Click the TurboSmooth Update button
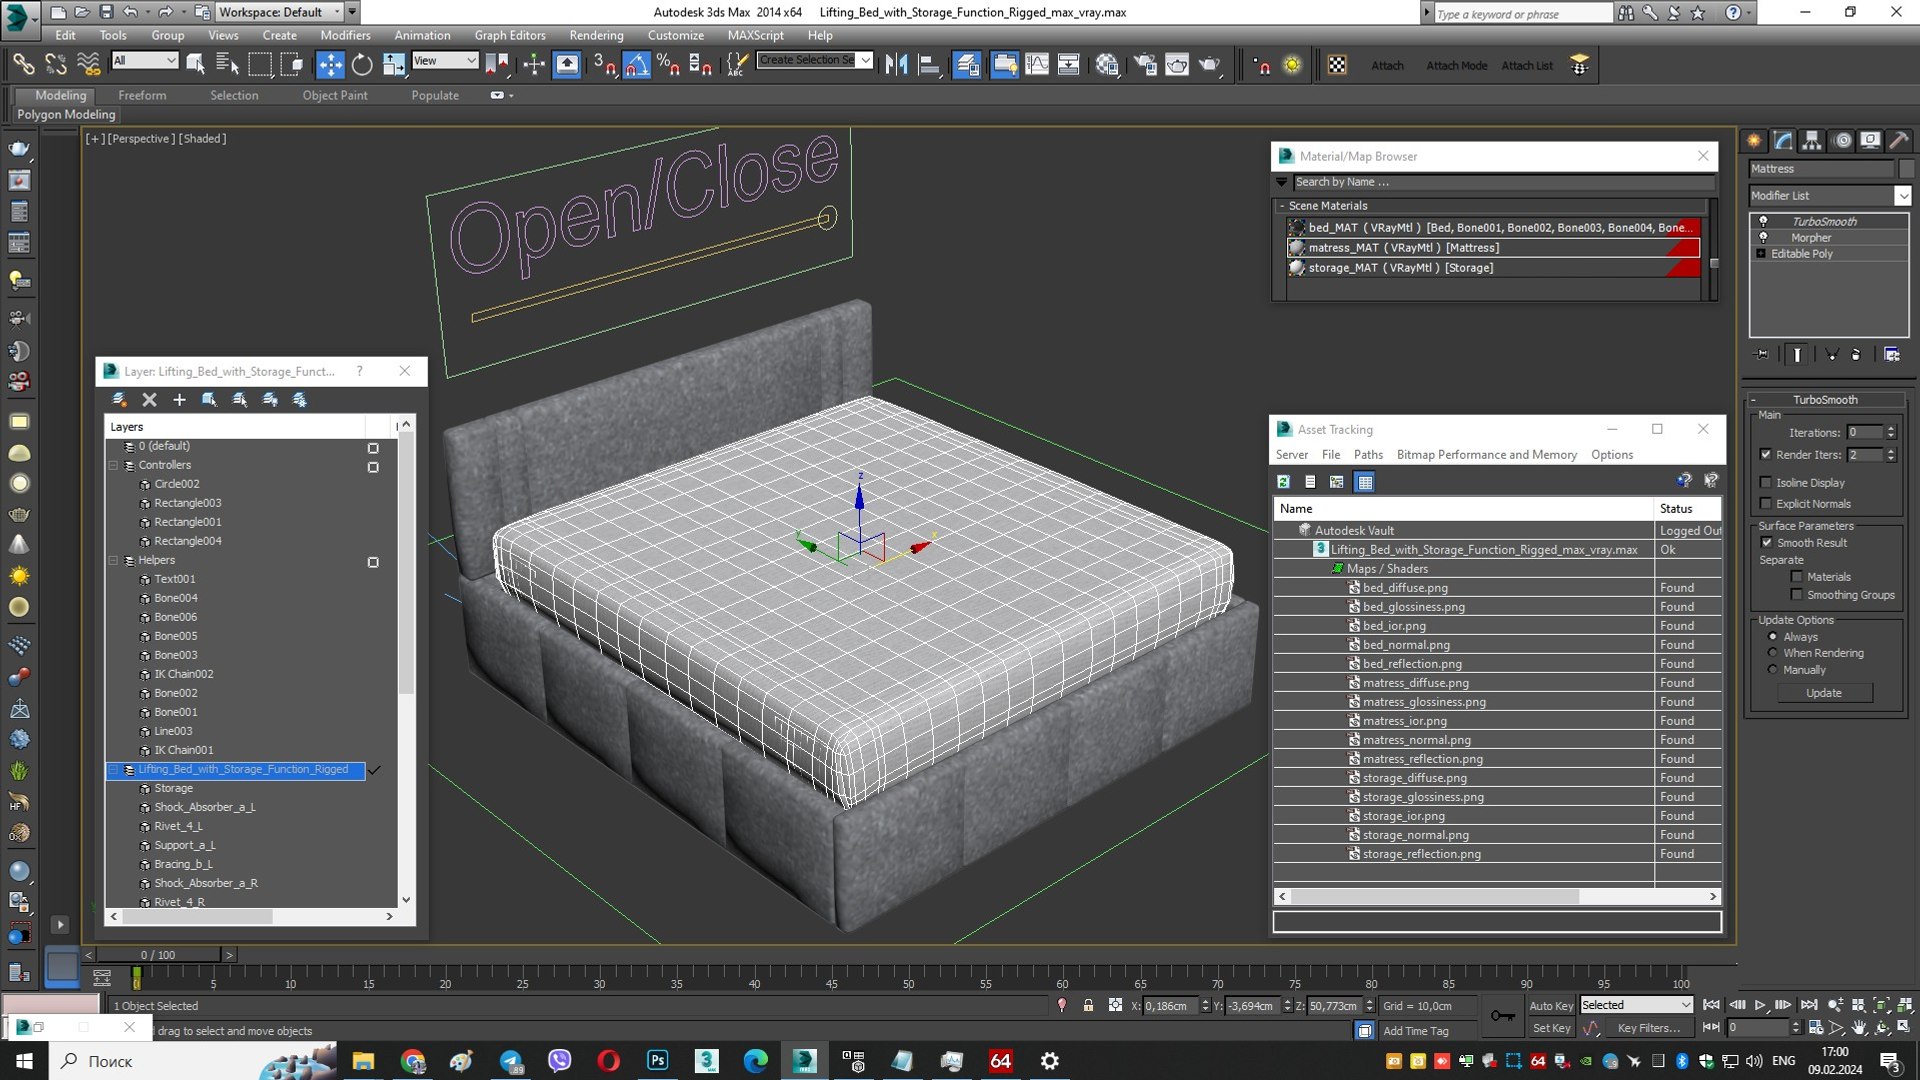Screen dimensions: 1920x1080 pyautogui.click(x=1824, y=693)
